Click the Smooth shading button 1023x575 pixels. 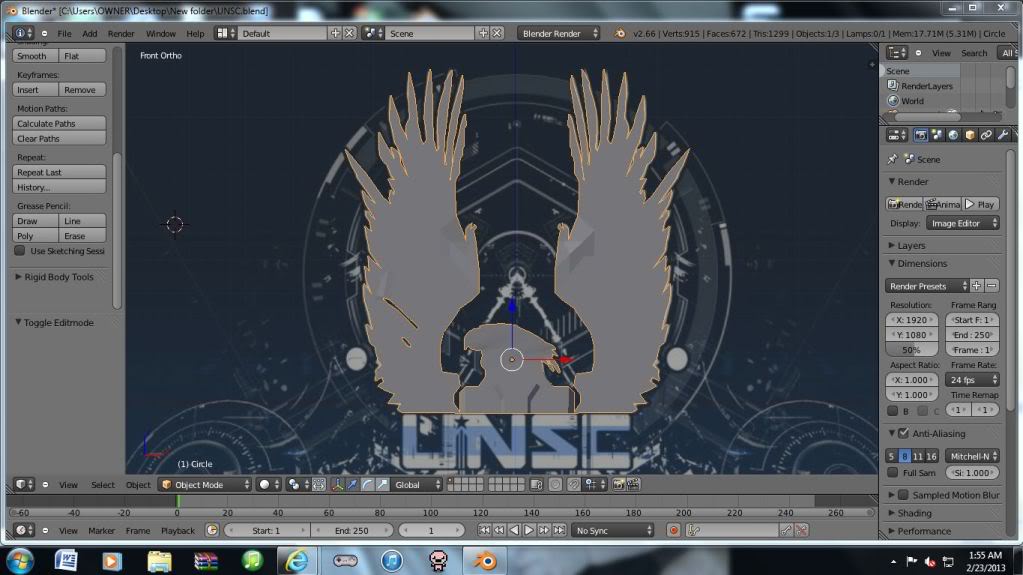click(35, 56)
